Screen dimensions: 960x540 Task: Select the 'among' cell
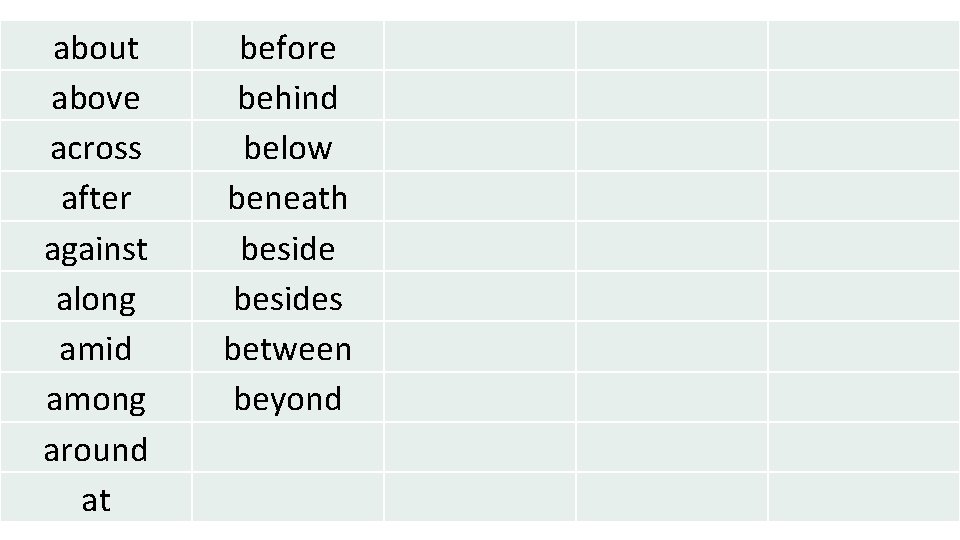(96, 397)
